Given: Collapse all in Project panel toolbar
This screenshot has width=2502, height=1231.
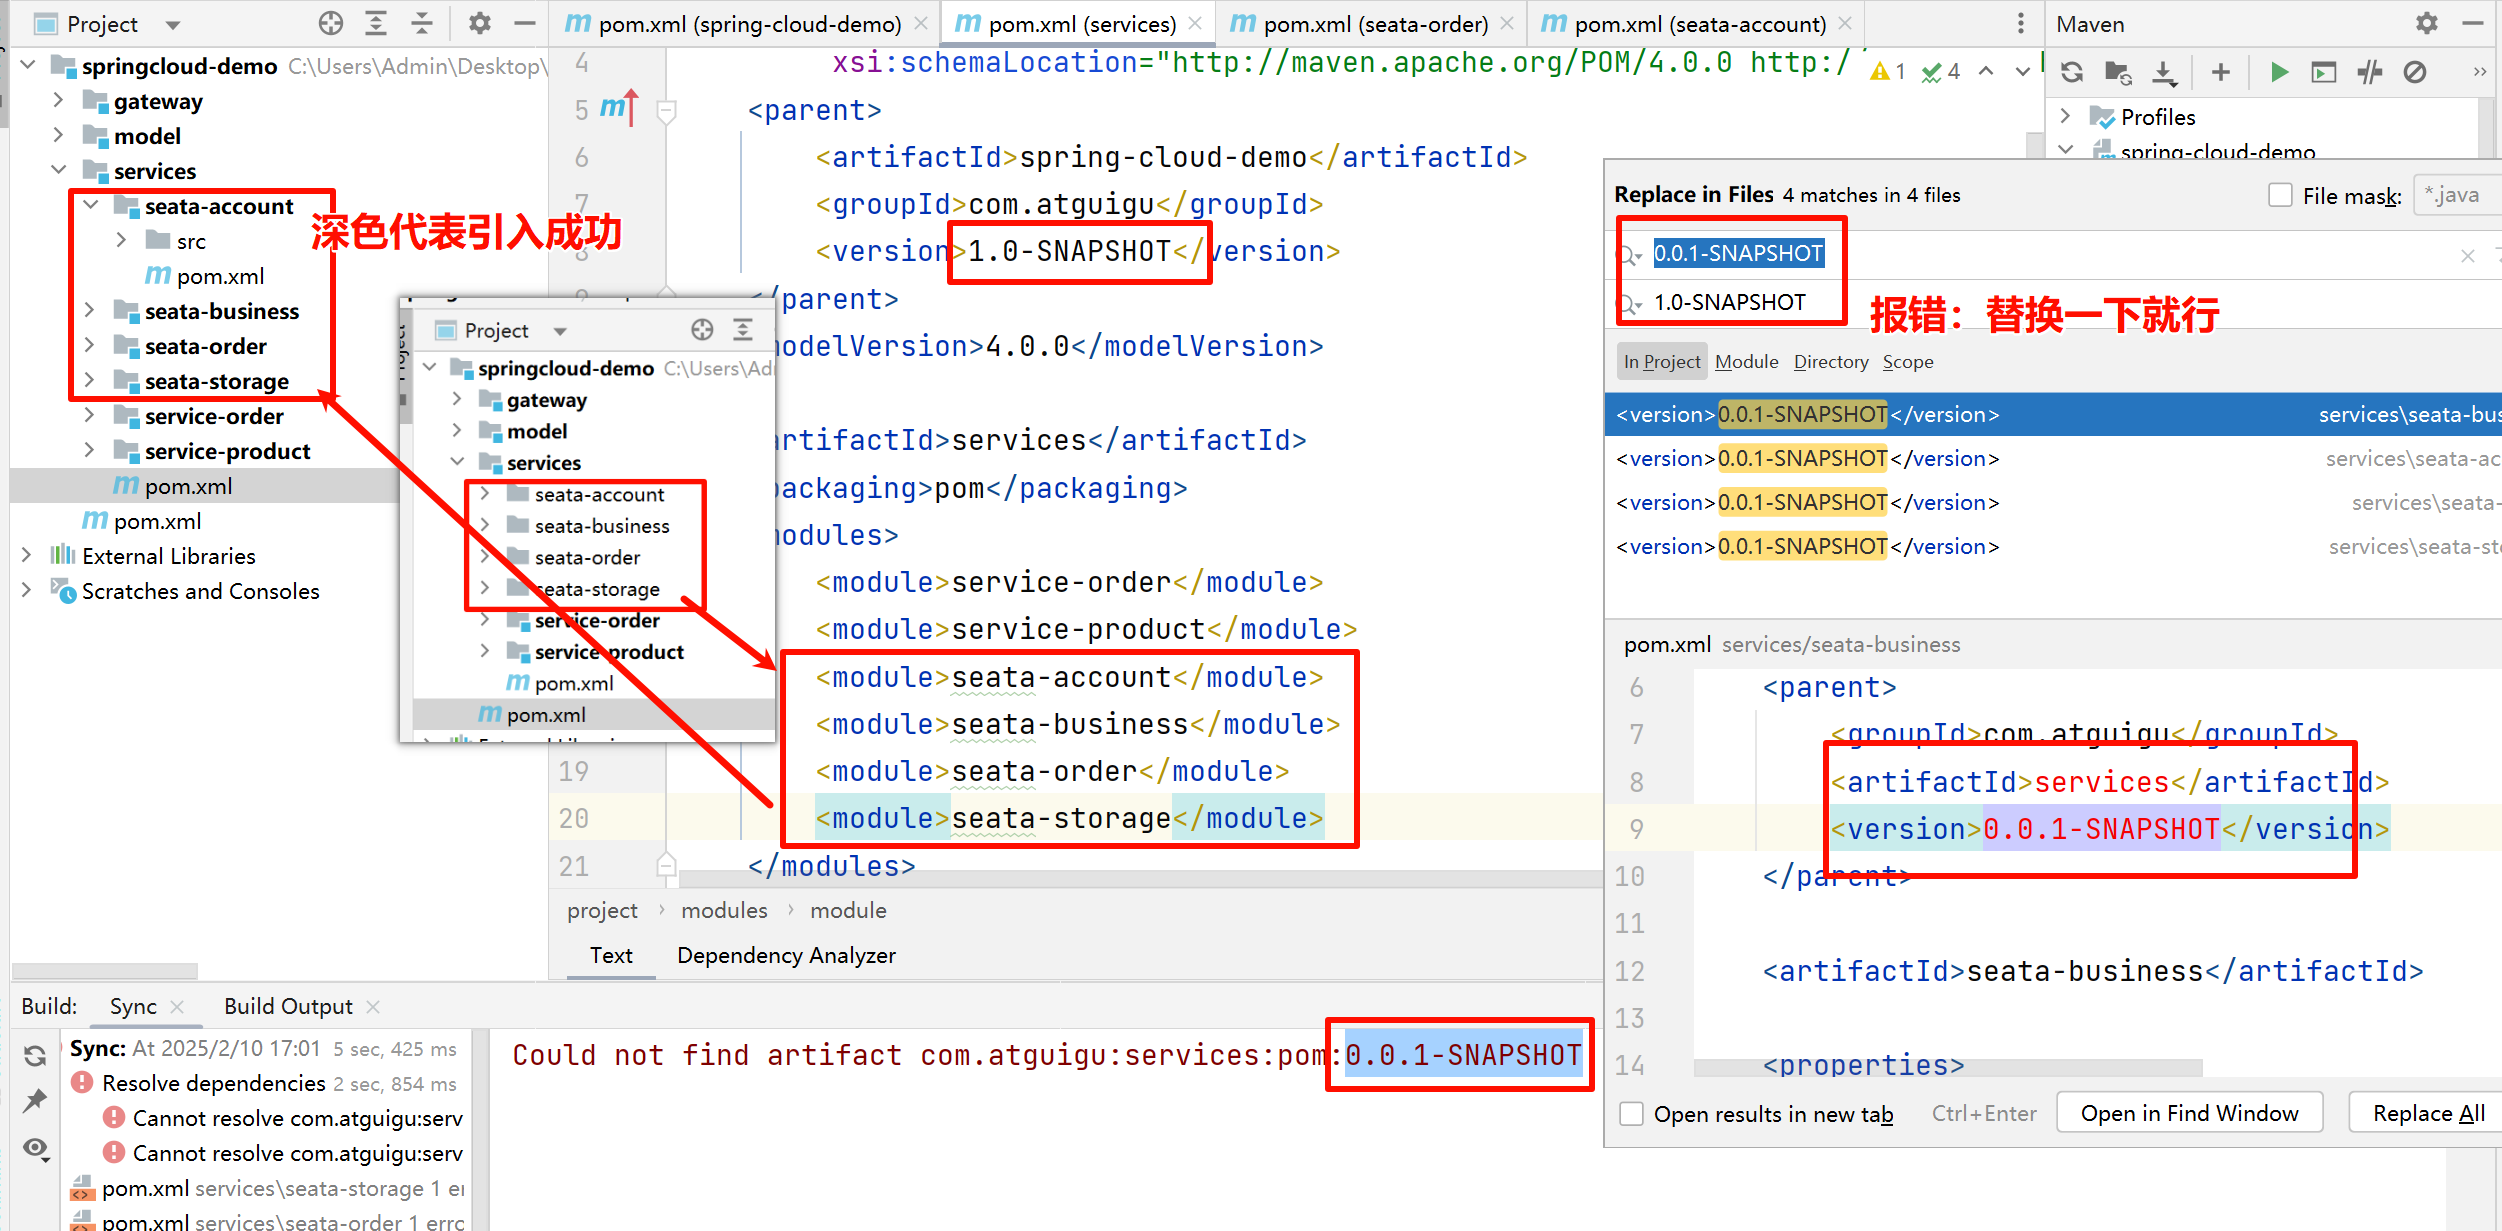Looking at the screenshot, I should click(x=422, y=23).
